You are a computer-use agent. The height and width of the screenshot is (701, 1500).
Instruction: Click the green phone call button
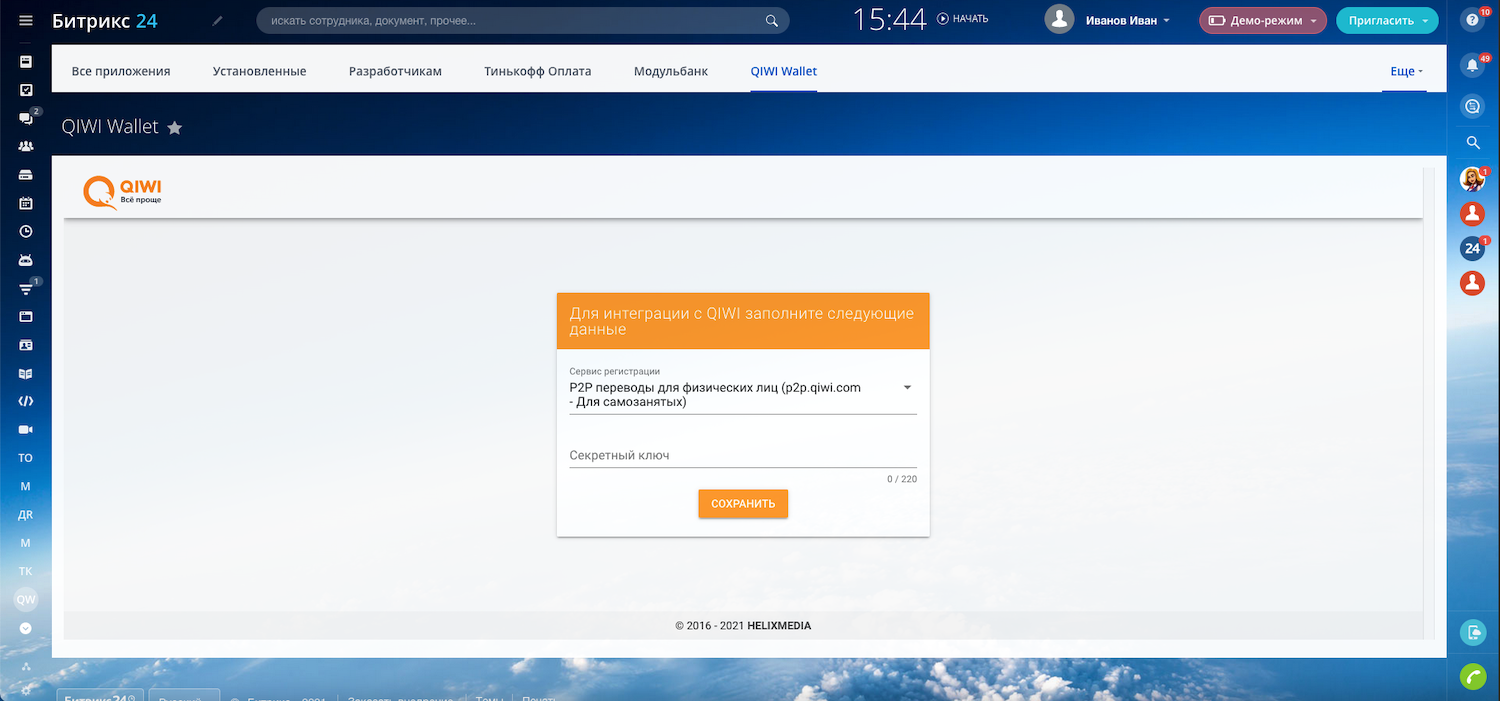coord(1472,677)
